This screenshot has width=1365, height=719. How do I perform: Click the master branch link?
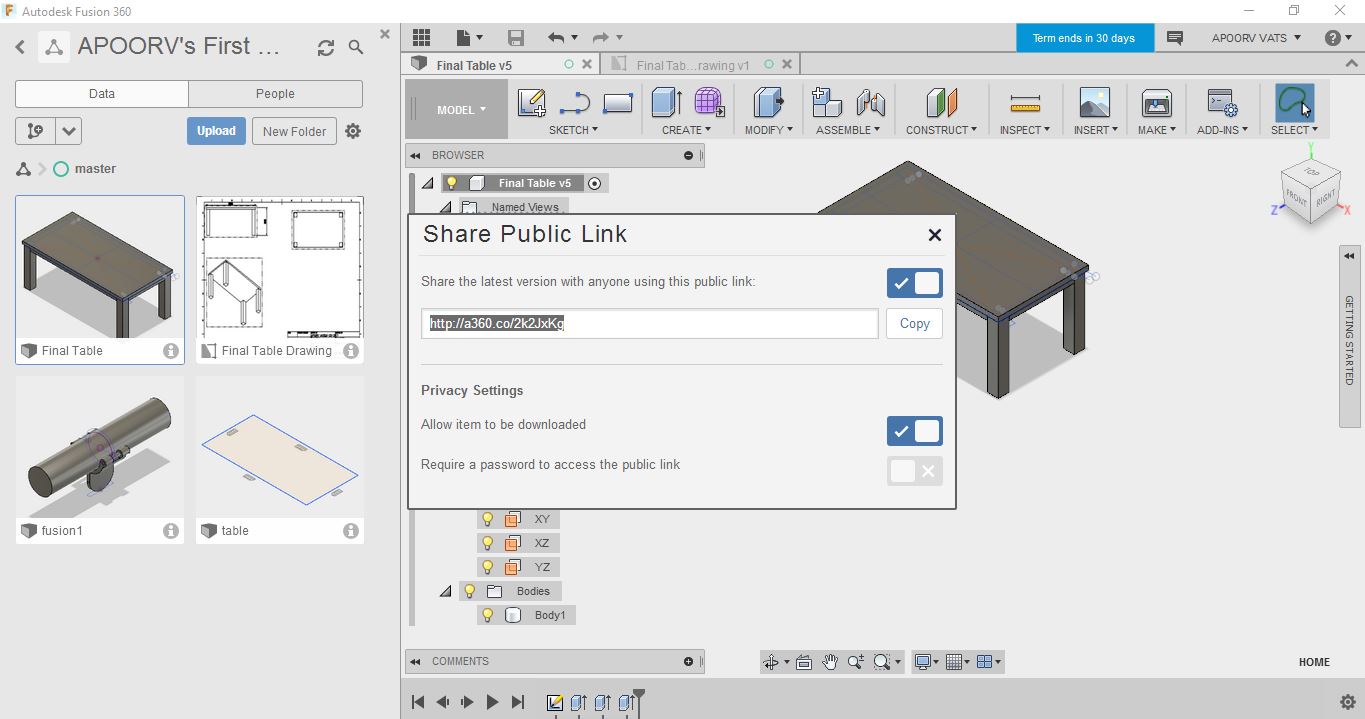click(x=95, y=169)
